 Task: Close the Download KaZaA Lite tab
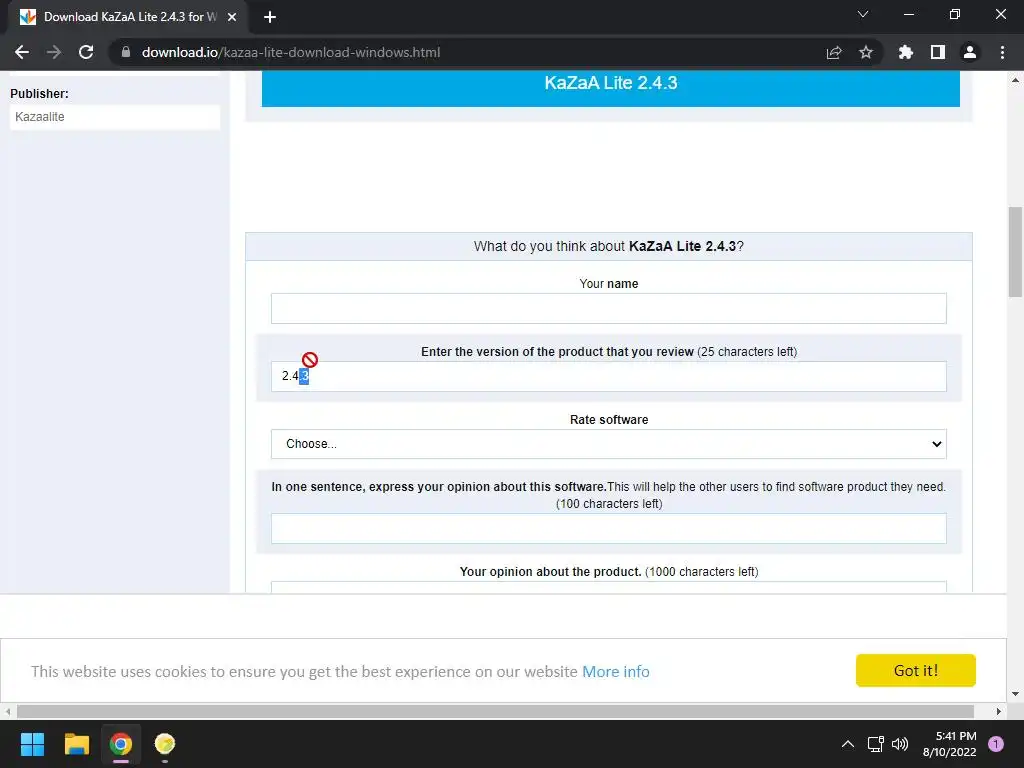pyautogui.click(x=232, y=17)
